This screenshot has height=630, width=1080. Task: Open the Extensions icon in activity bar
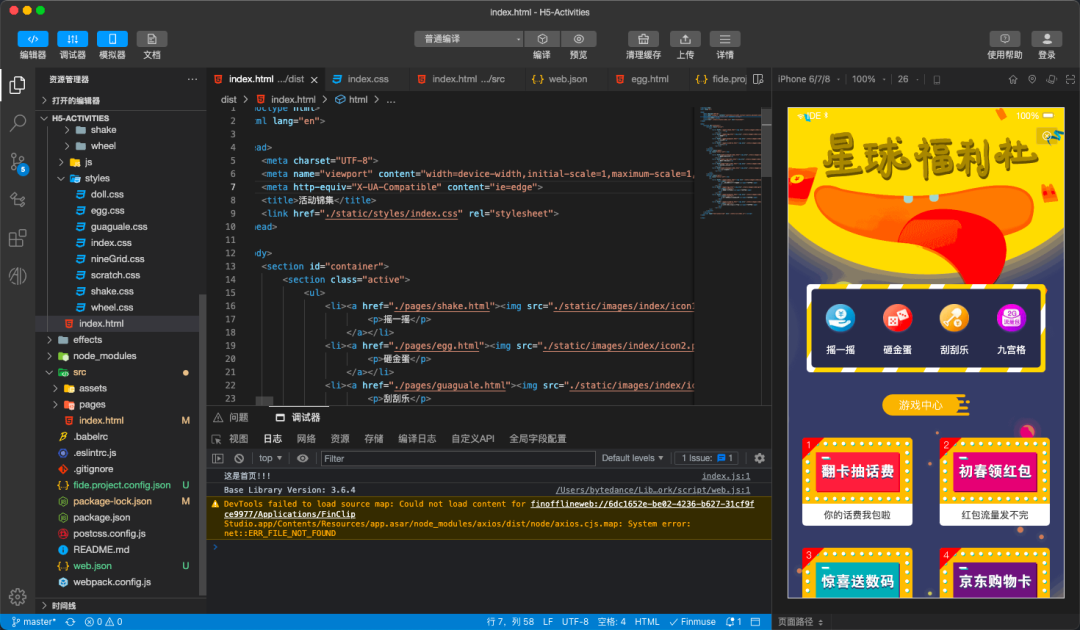point(18,238)
